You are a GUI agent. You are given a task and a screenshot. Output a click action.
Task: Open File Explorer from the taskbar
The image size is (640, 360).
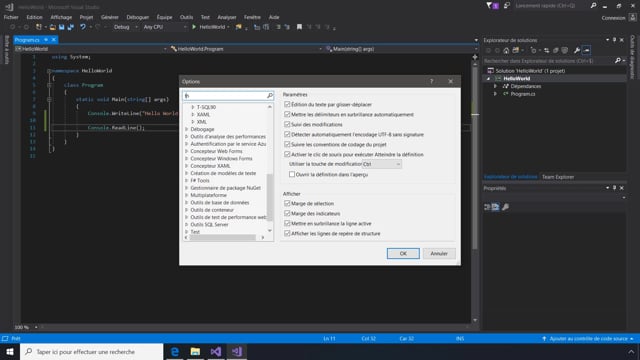click(196, 351)
